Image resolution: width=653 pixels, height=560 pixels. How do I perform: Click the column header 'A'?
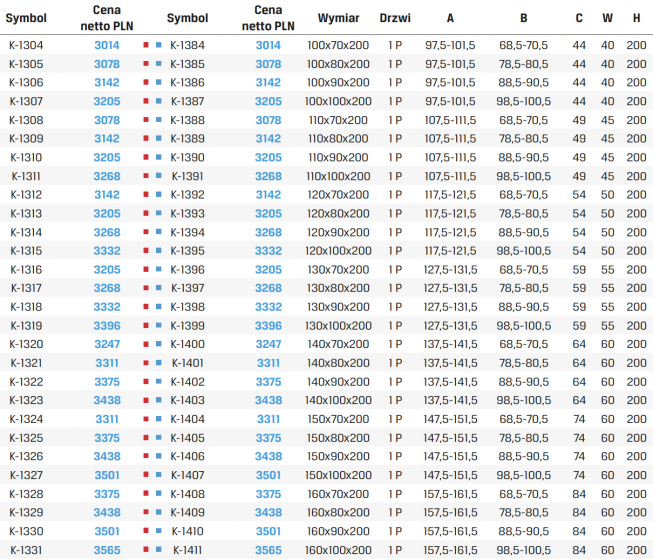coord(450,18)
